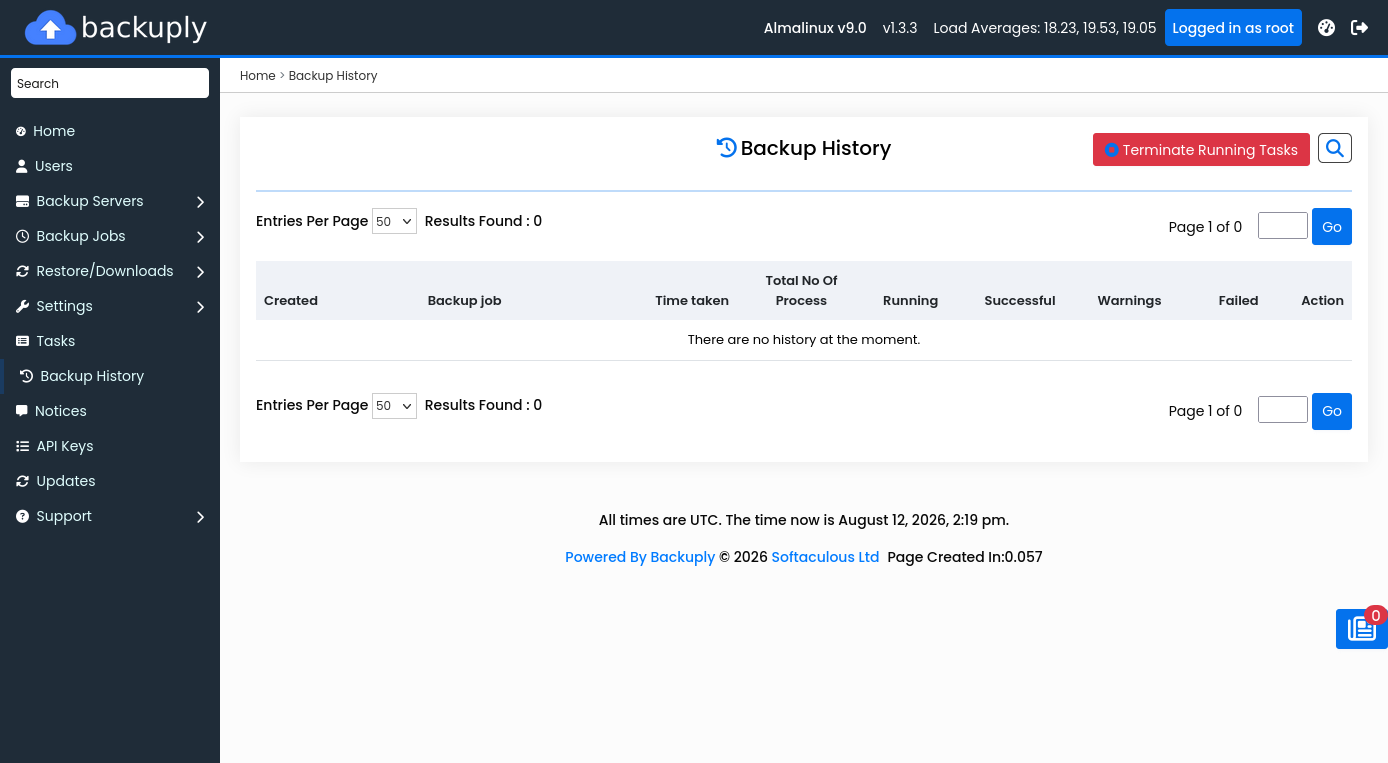Click the Notices speech bubble icon
Screen dimensions: 1388x763
pyautogui.click(x=22, y=411)
